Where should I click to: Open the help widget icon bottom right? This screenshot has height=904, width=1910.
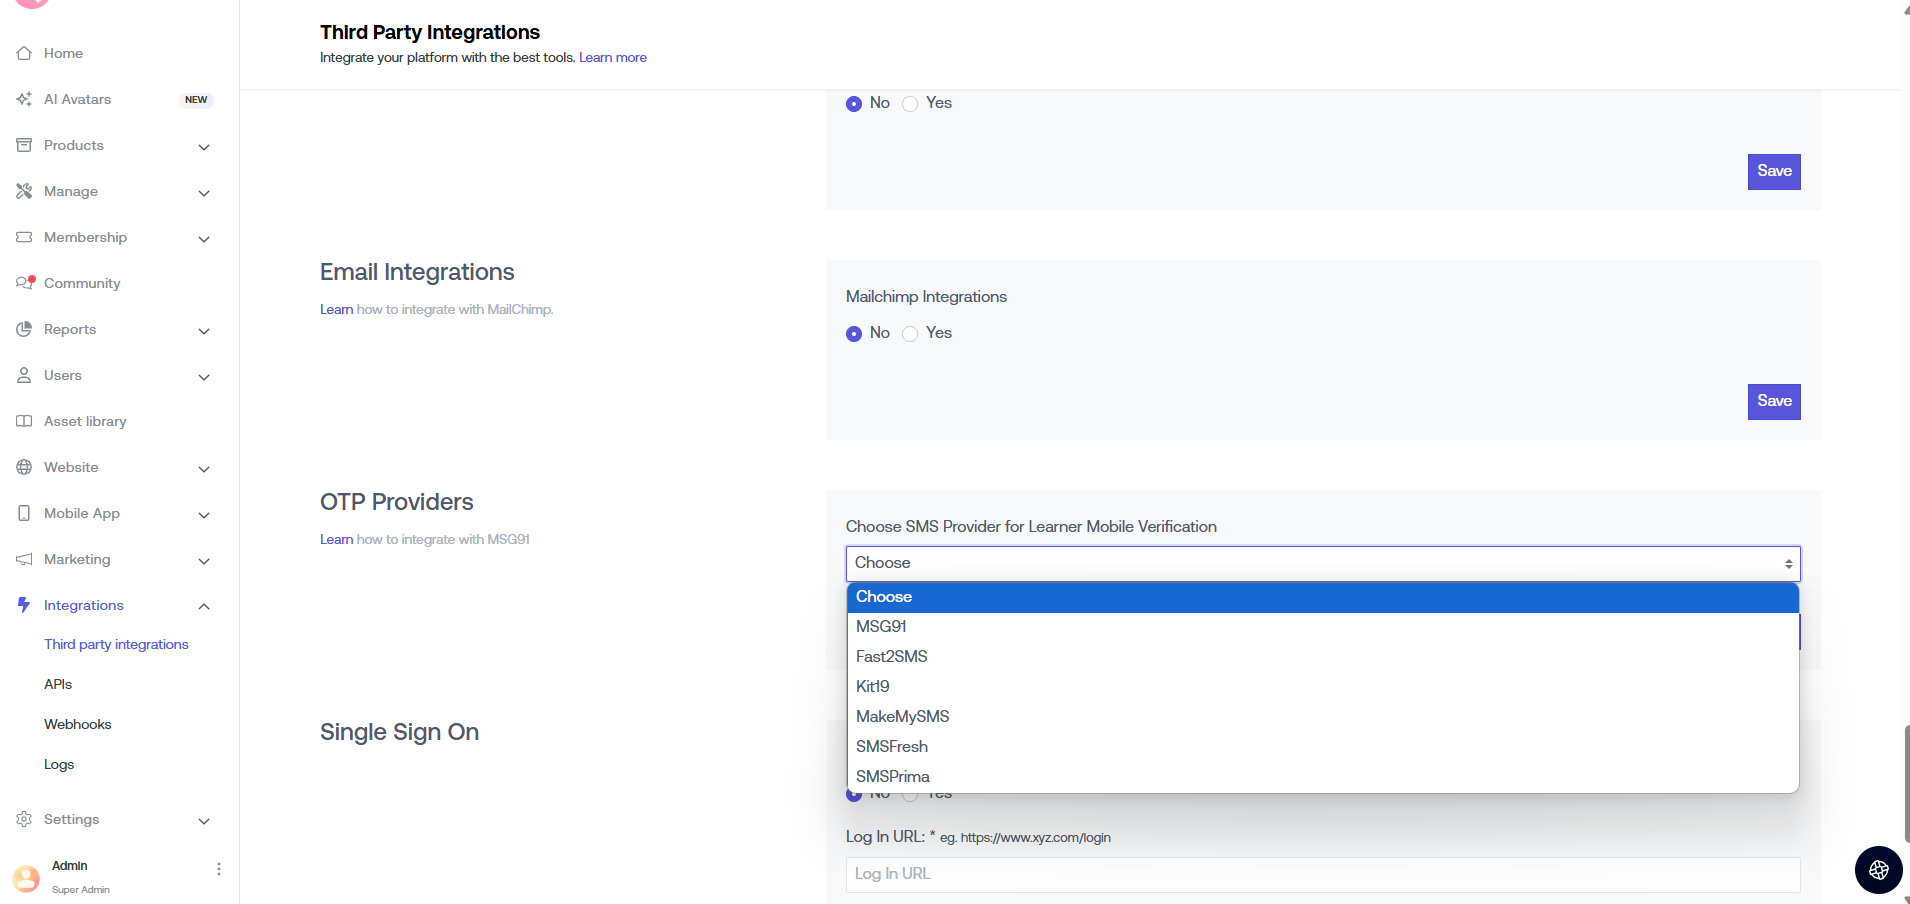[x=1878, y=869]
